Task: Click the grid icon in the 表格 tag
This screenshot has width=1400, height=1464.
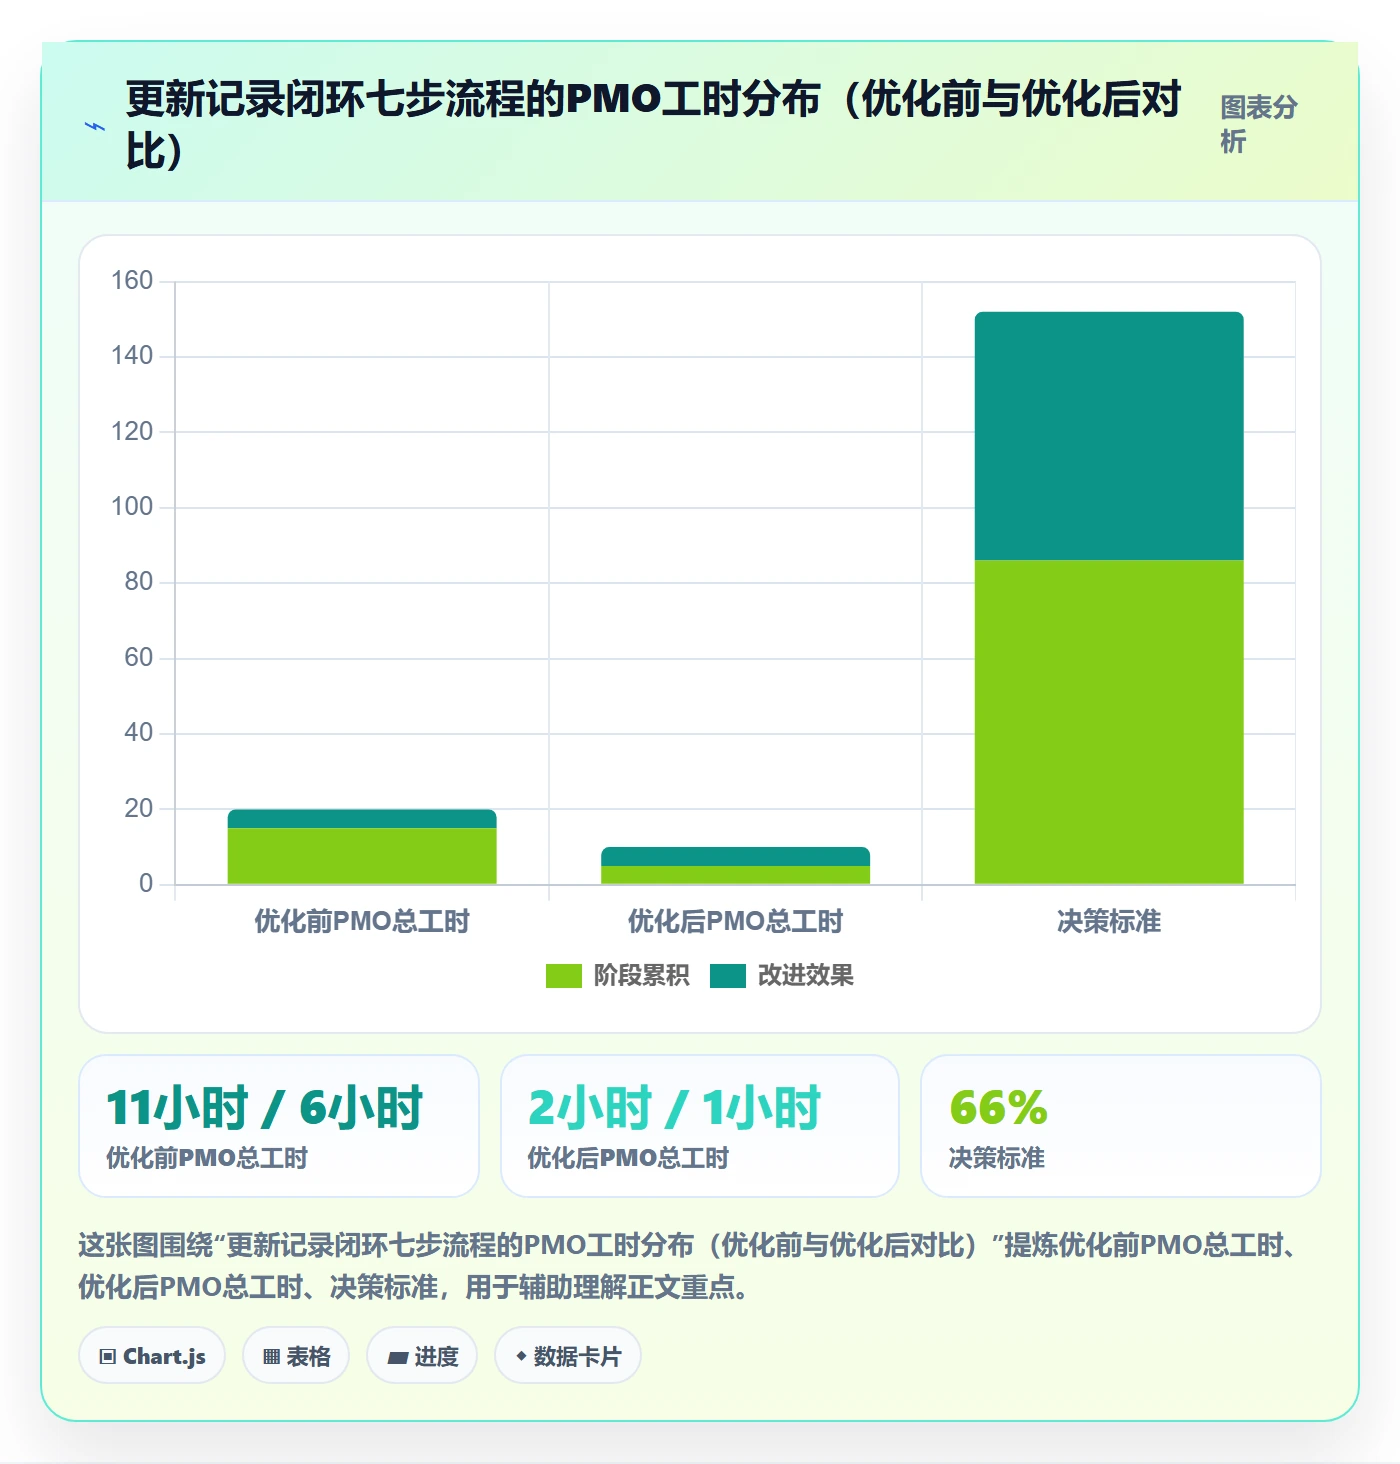Action: pyautogui.click(x=271, y=1357)
